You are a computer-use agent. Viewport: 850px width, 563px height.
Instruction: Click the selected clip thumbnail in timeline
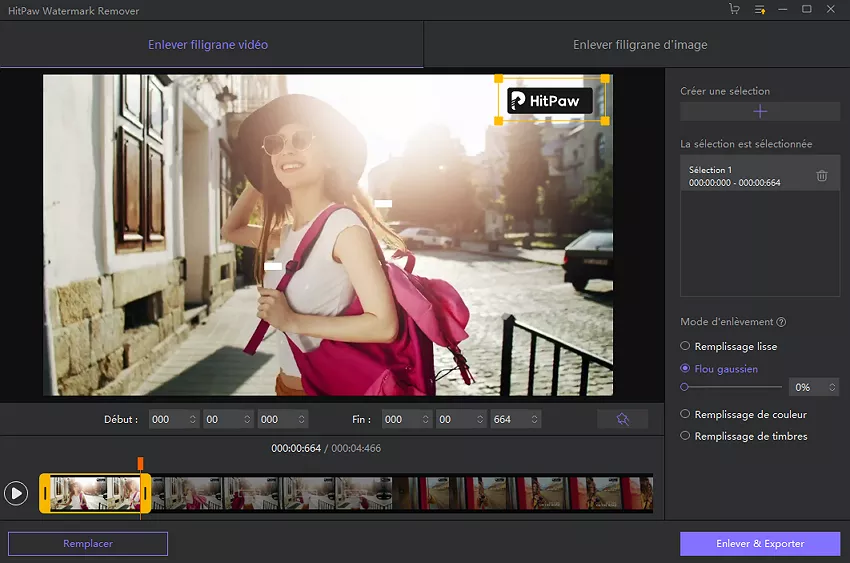95,493
